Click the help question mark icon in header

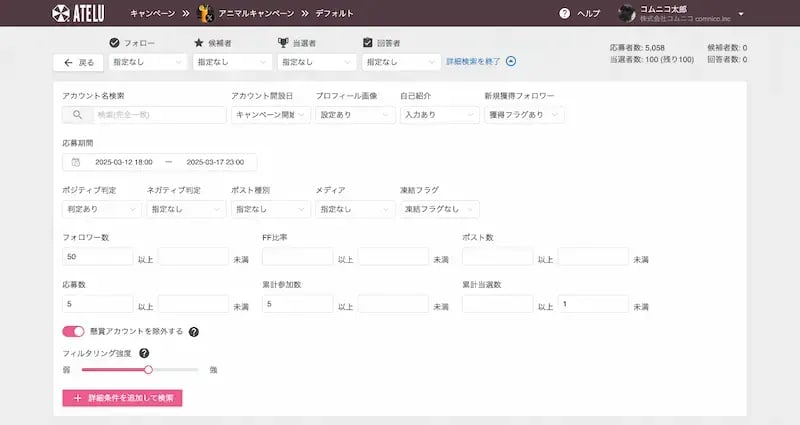point(564,13)
